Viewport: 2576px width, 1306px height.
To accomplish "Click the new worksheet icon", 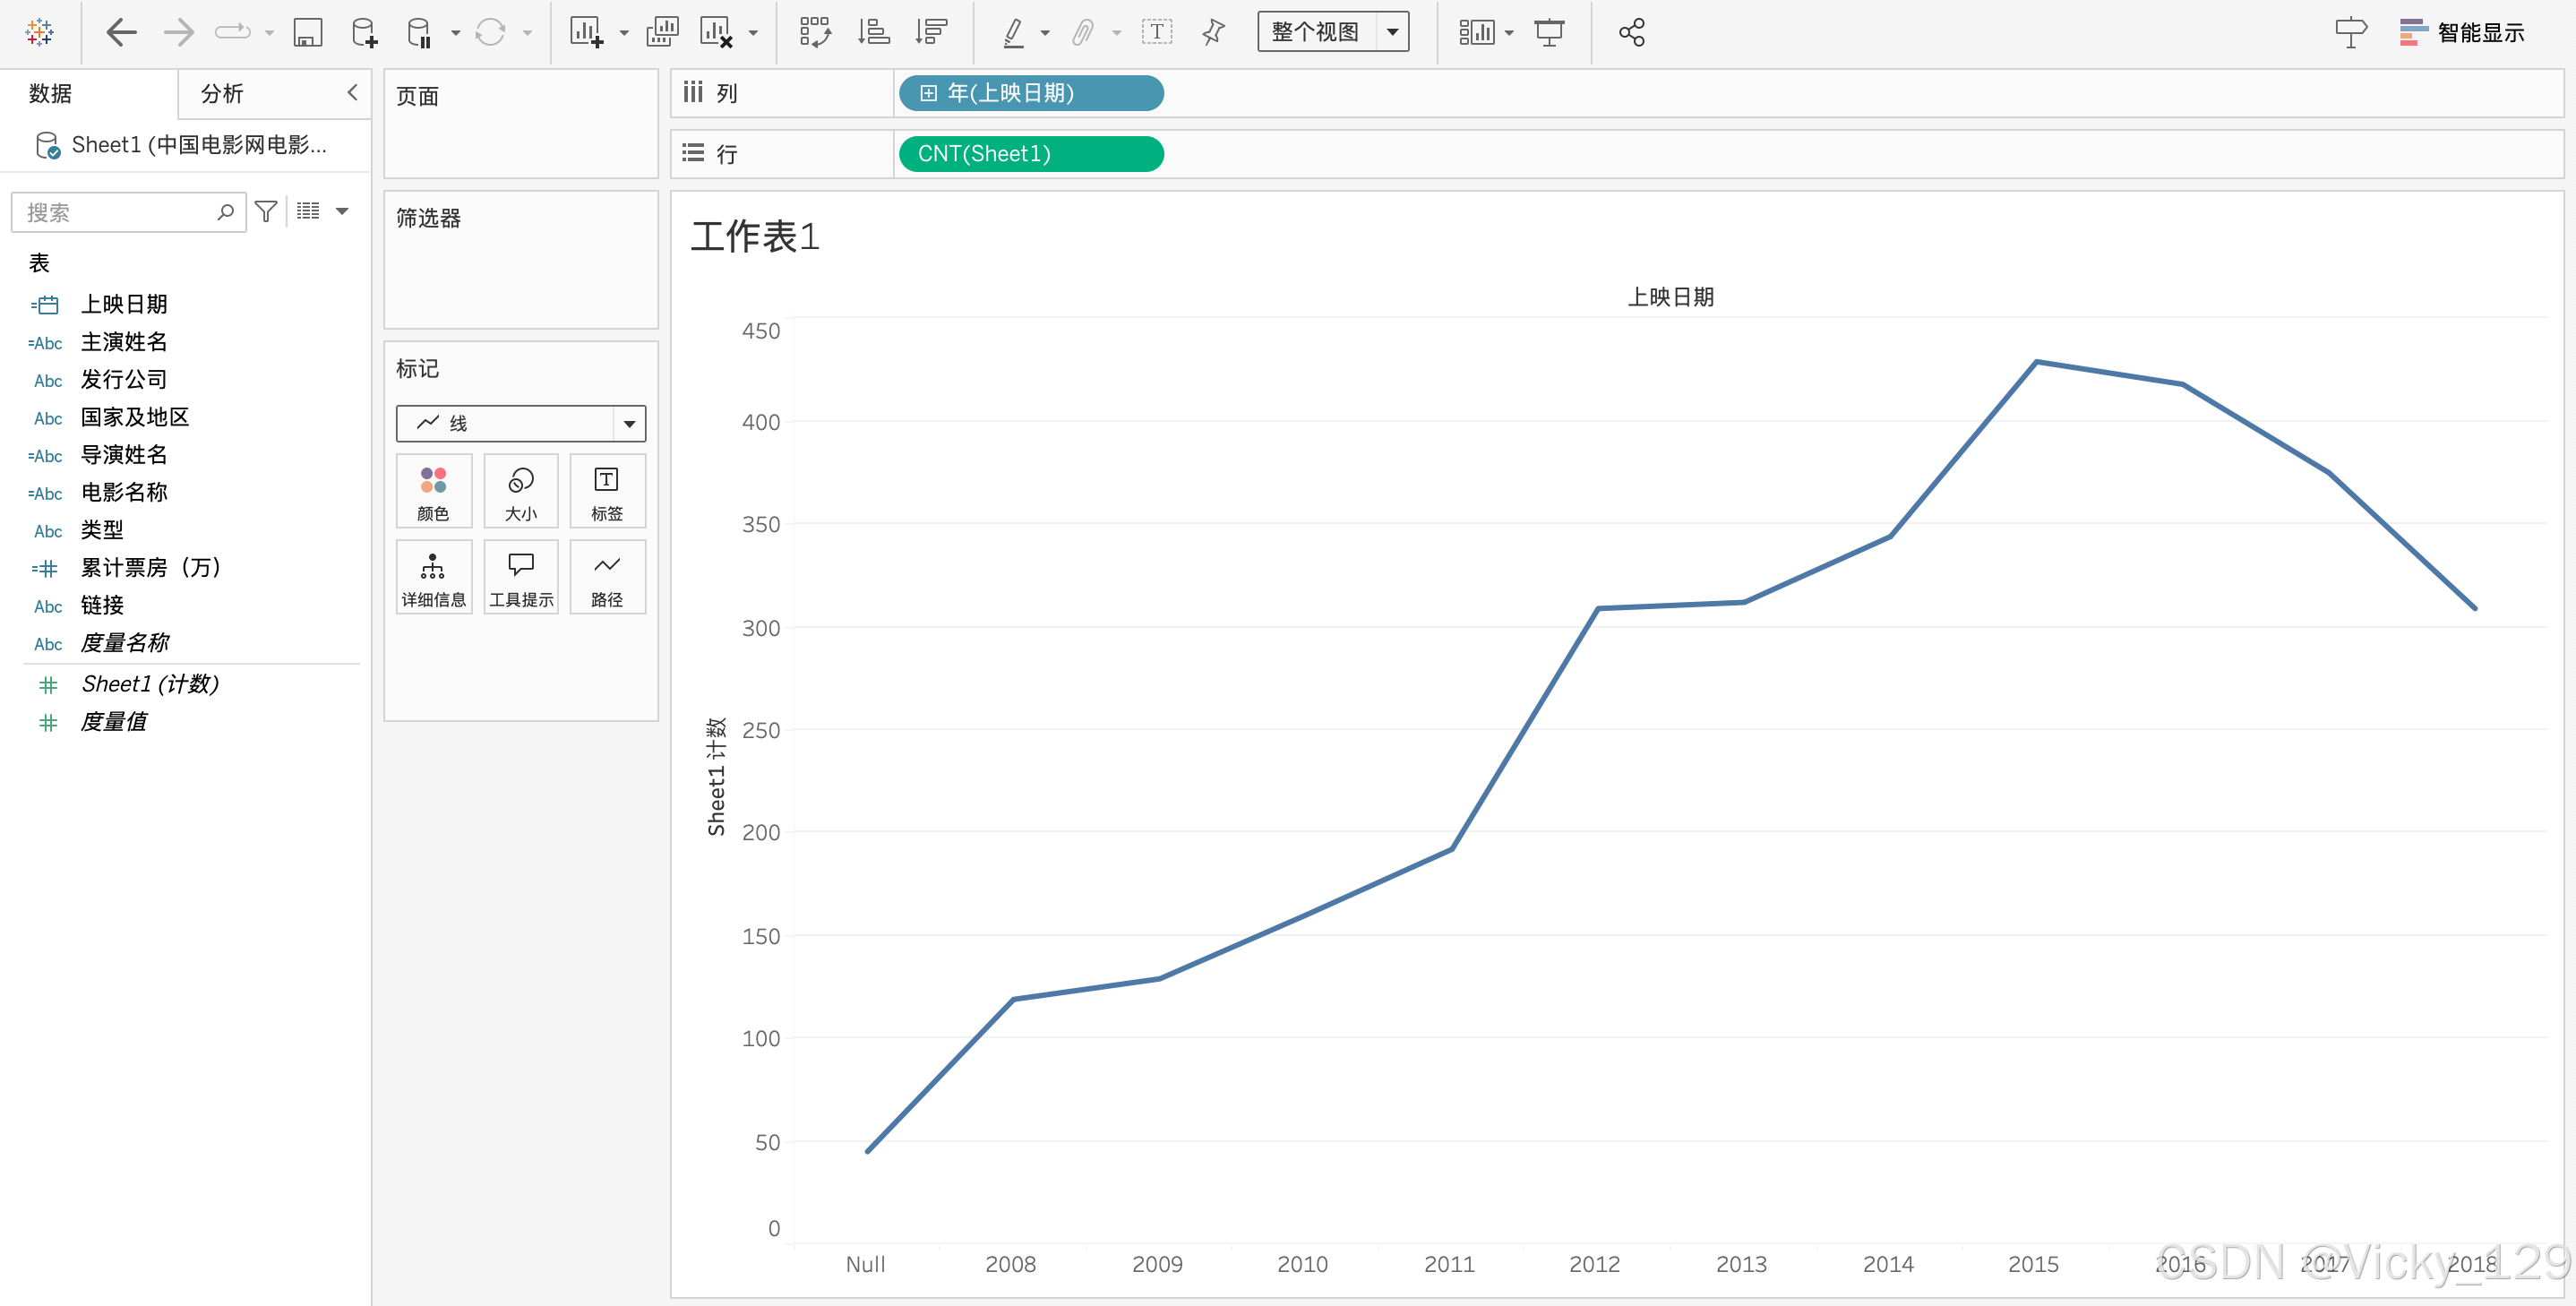I will click(586, 33).
